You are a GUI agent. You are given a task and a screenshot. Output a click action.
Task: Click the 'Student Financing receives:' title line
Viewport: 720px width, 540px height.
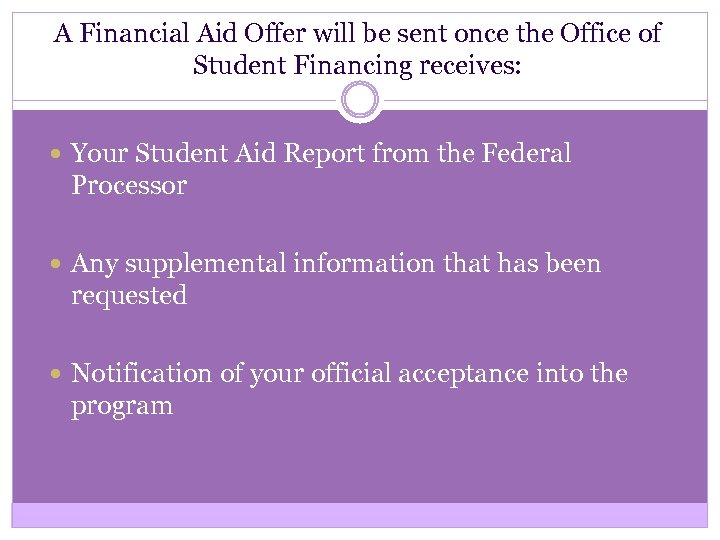coord(359,66)
